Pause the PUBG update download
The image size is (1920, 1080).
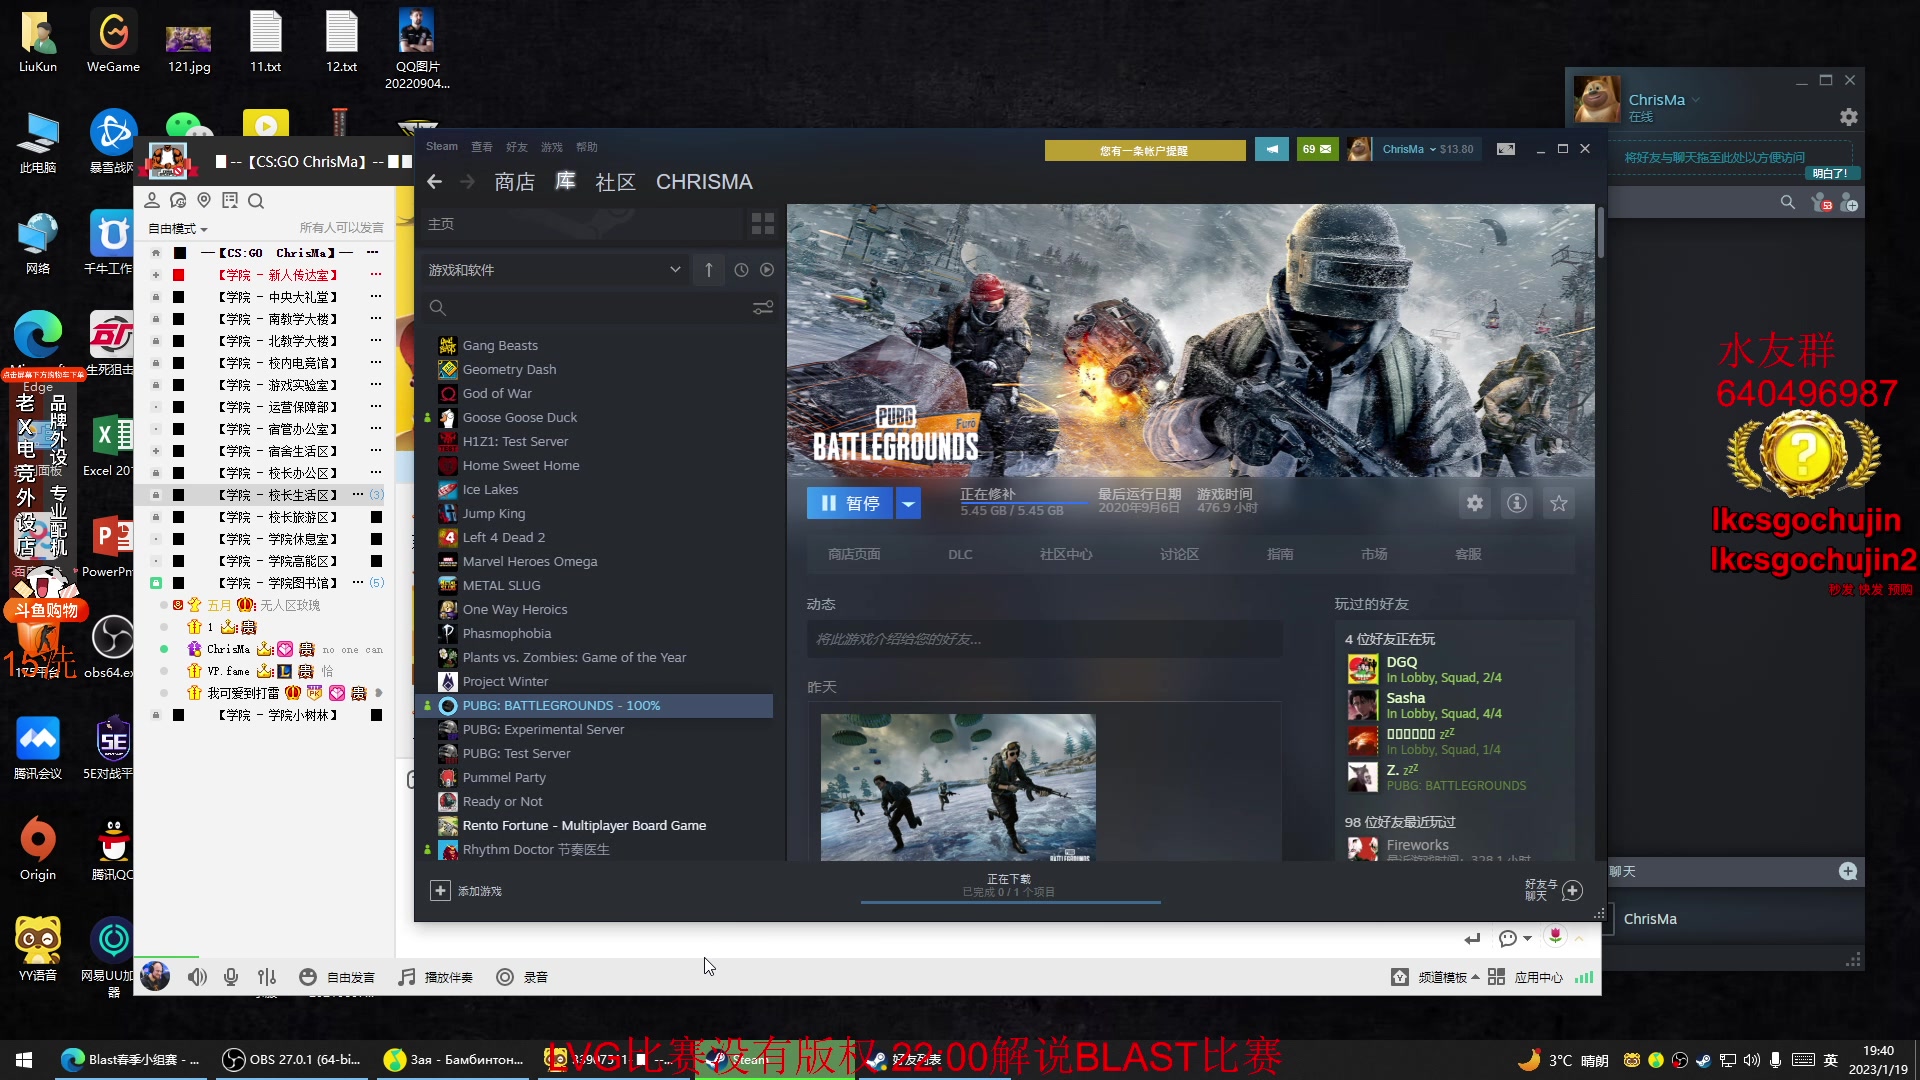point(850,503)
